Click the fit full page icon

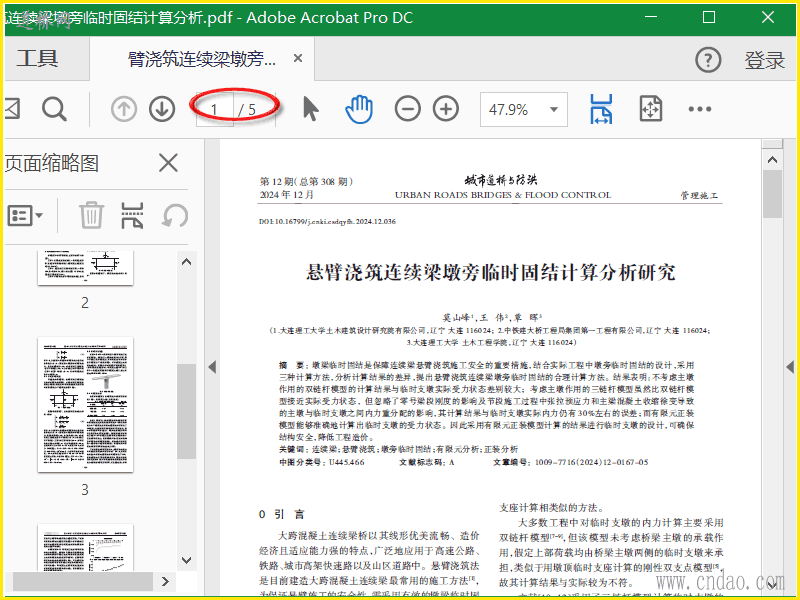point(651,109)
